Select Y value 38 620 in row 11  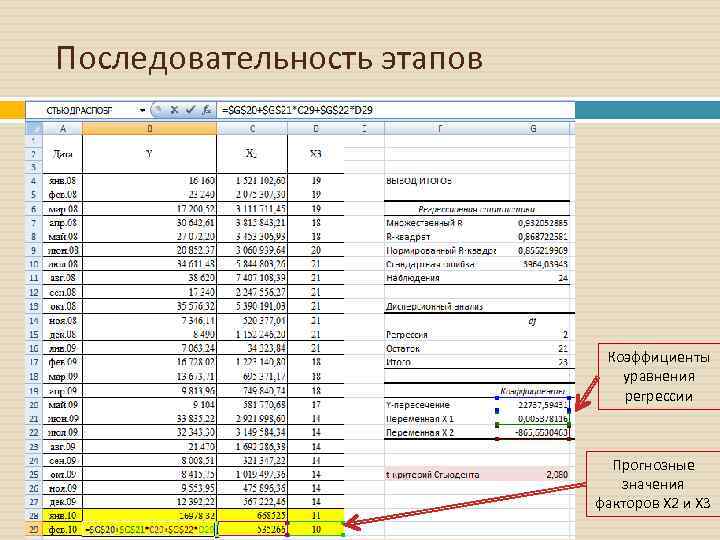click(149, 278)
